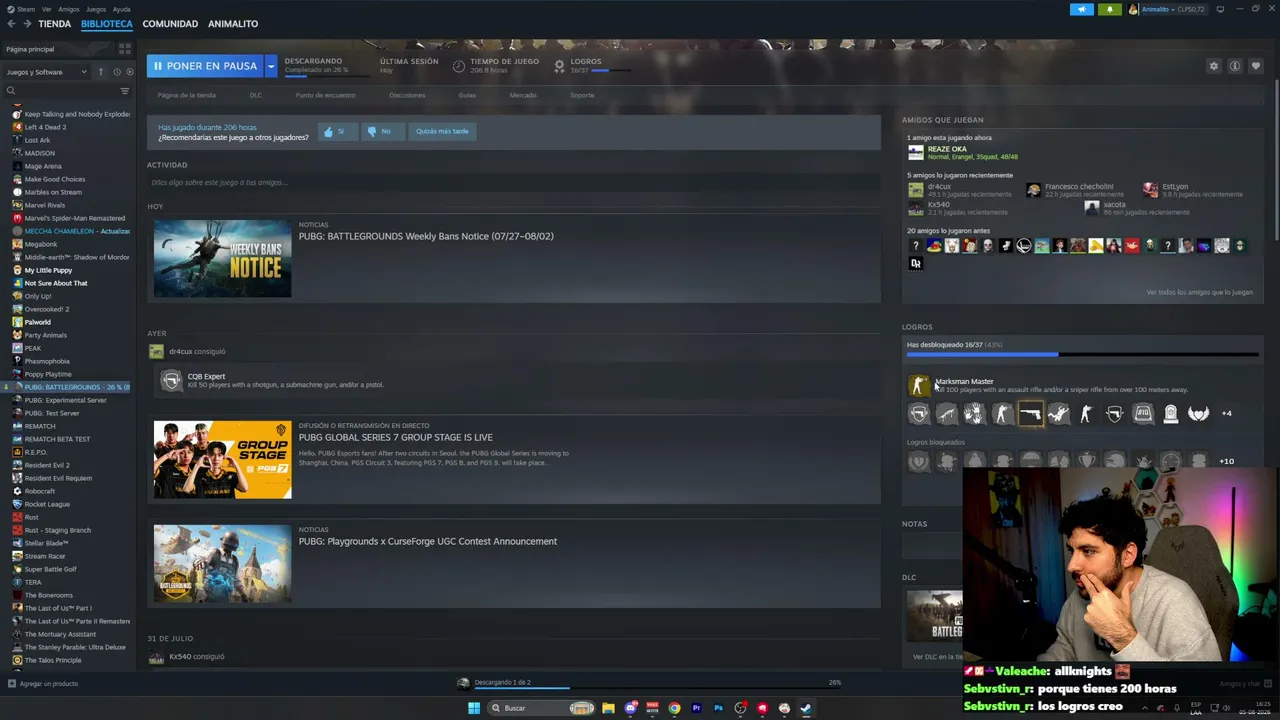Open File Explorer from the taskbar
The height and width of the screenshot is (720, 1280).
pyautogui.click(x=608, y=708)
